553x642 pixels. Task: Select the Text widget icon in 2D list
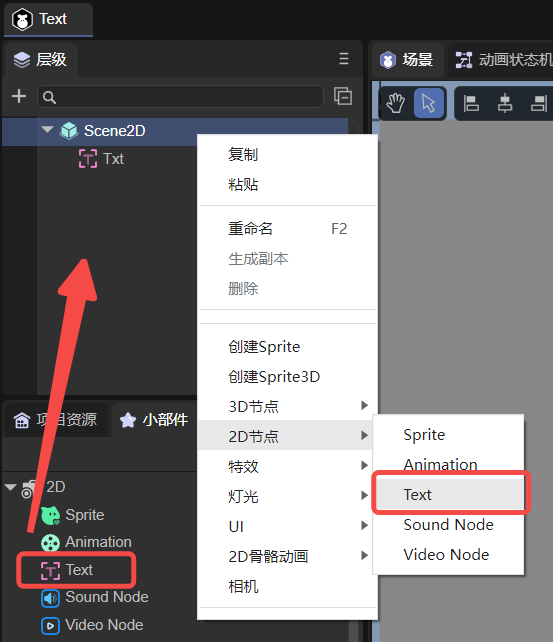50,570
